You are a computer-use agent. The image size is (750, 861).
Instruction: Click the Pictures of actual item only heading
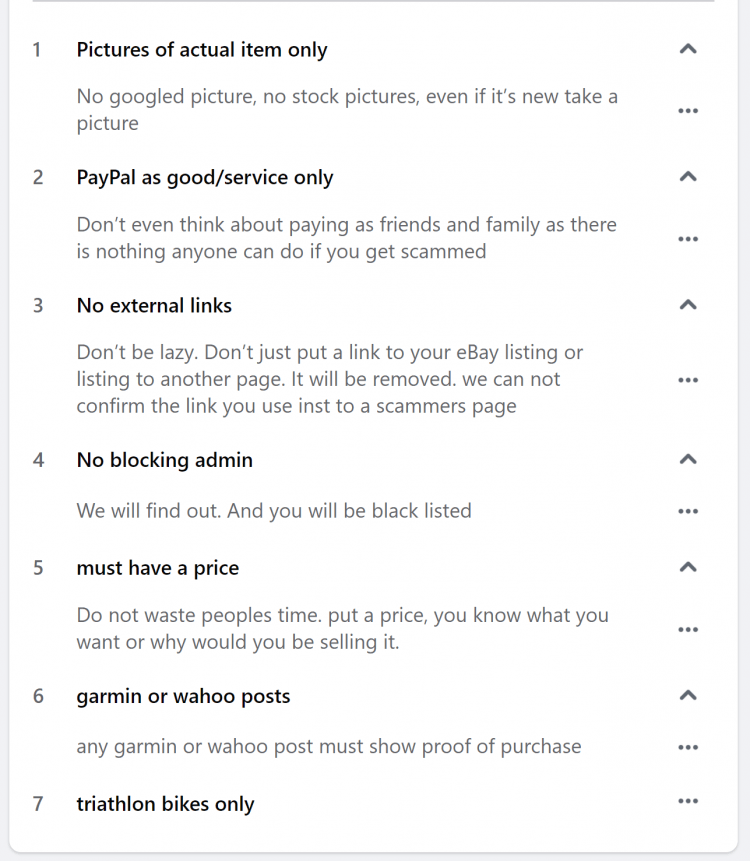tap(202, 49)
